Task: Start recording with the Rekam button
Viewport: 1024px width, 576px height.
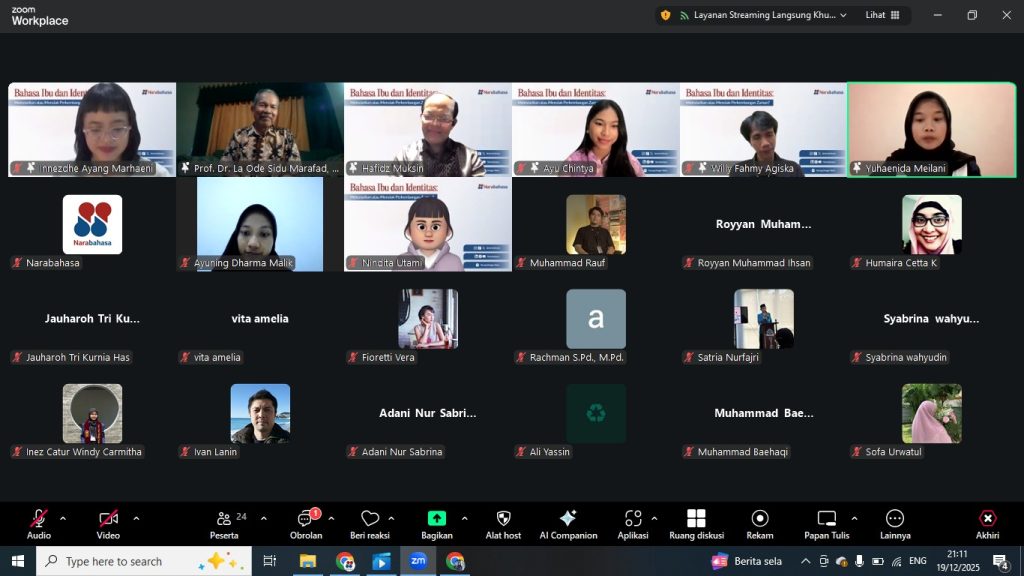Action: (760, 522)
